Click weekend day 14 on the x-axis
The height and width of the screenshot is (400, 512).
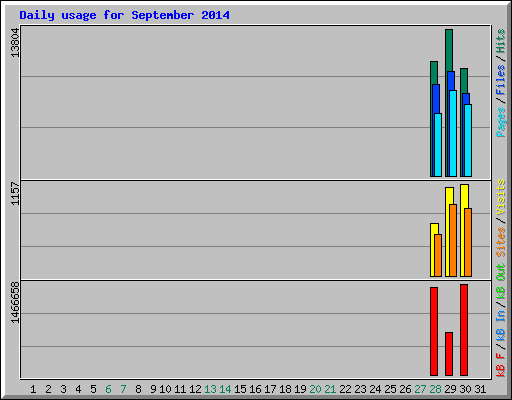pyautogui.click(x=225, y=389)
